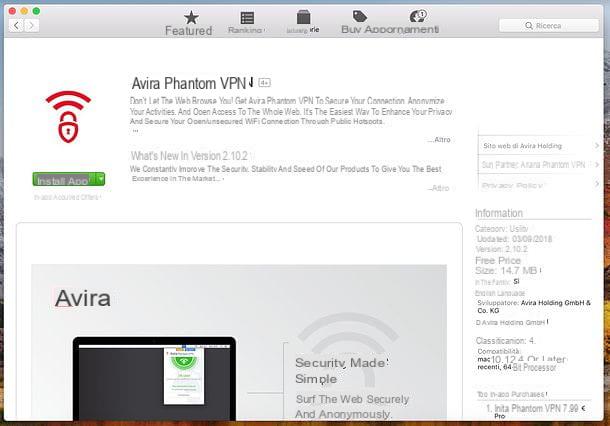
Task: Expand What's New text with Altro
Action: point(440,188)
